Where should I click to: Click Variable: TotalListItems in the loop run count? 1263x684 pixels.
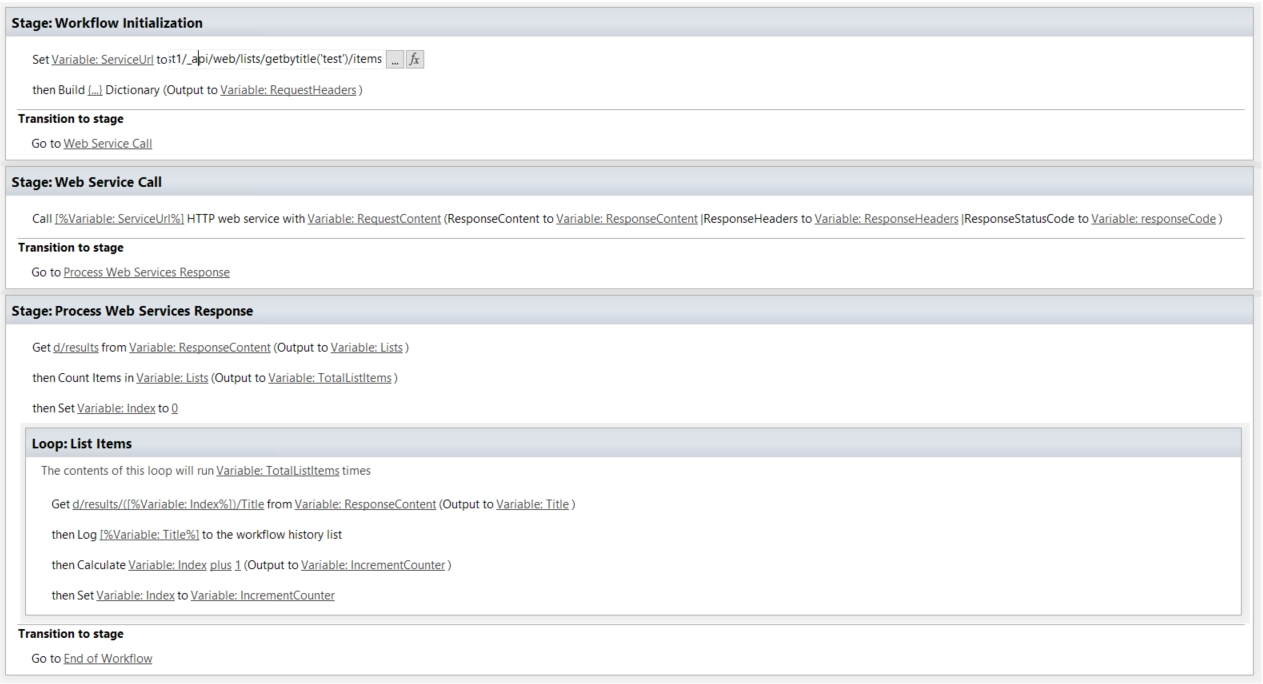[x=278, y=470]
